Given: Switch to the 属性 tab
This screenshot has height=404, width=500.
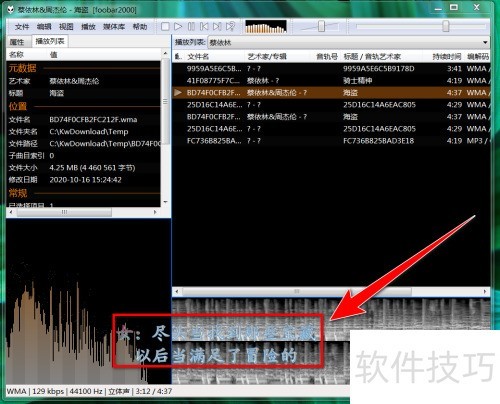Looking at the screenshot, I should coord(17,42).
